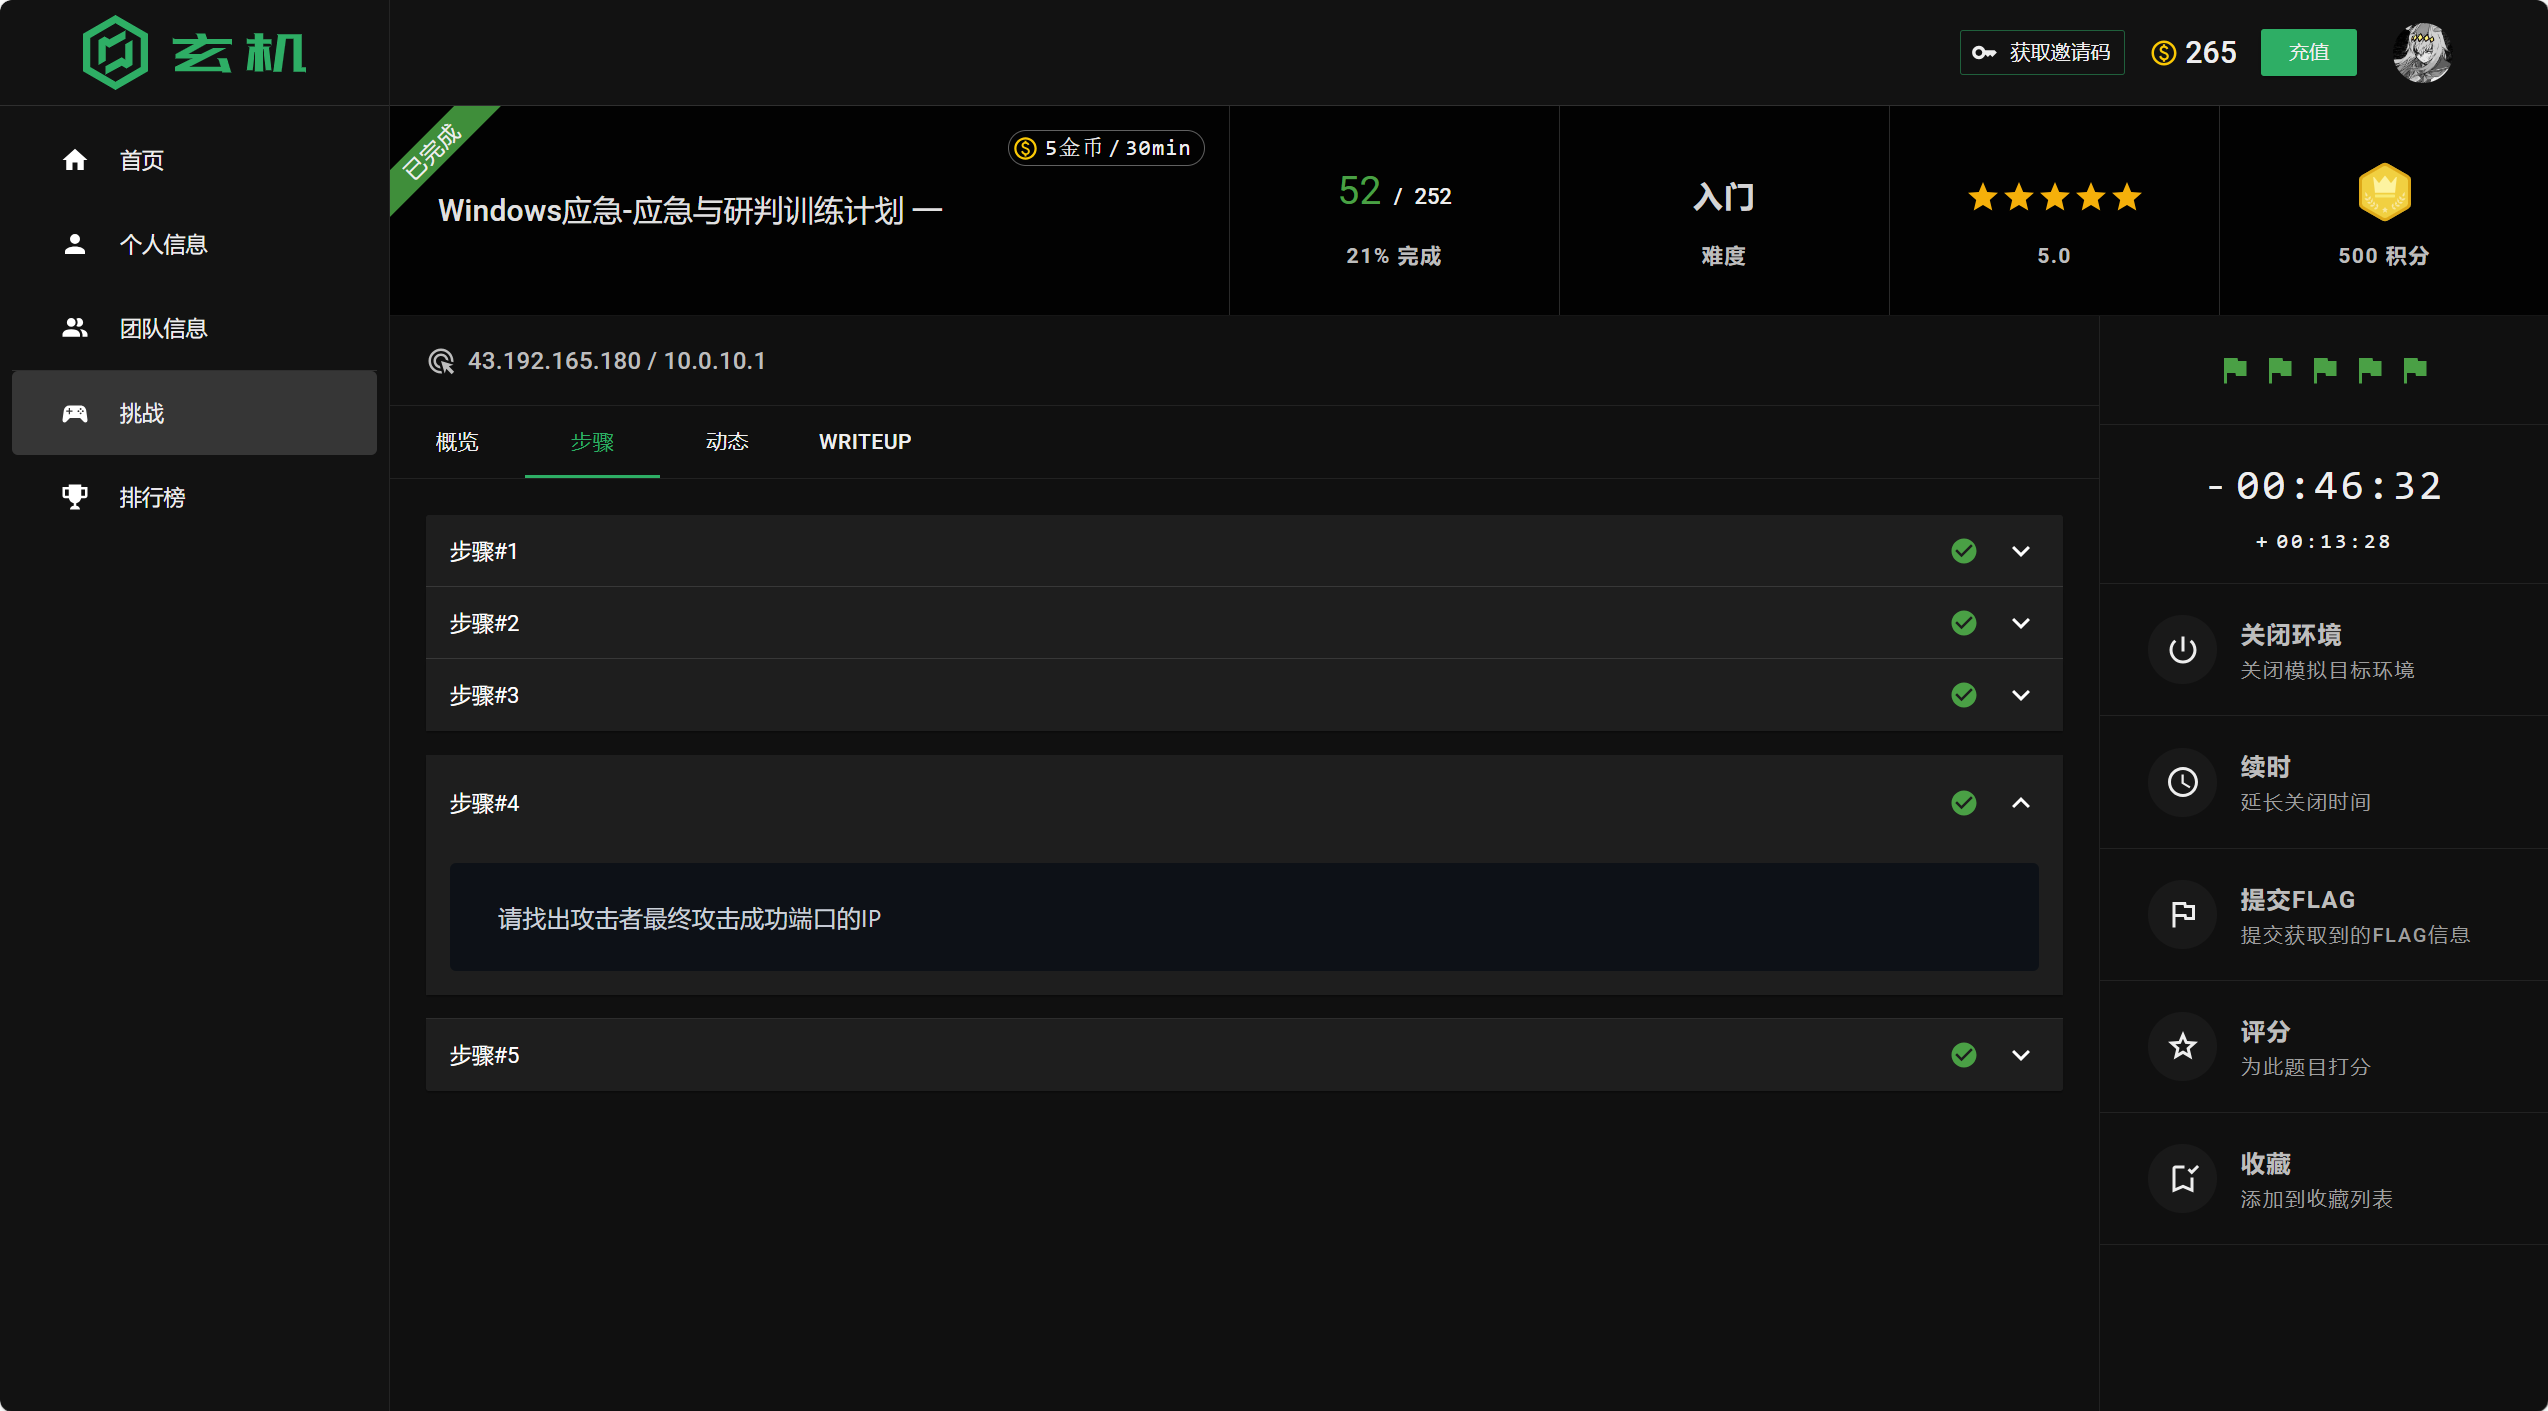Click the power icon to close environment
The width and height of the screenshot is (2548, 1411).
click(x=2182, y=650)
